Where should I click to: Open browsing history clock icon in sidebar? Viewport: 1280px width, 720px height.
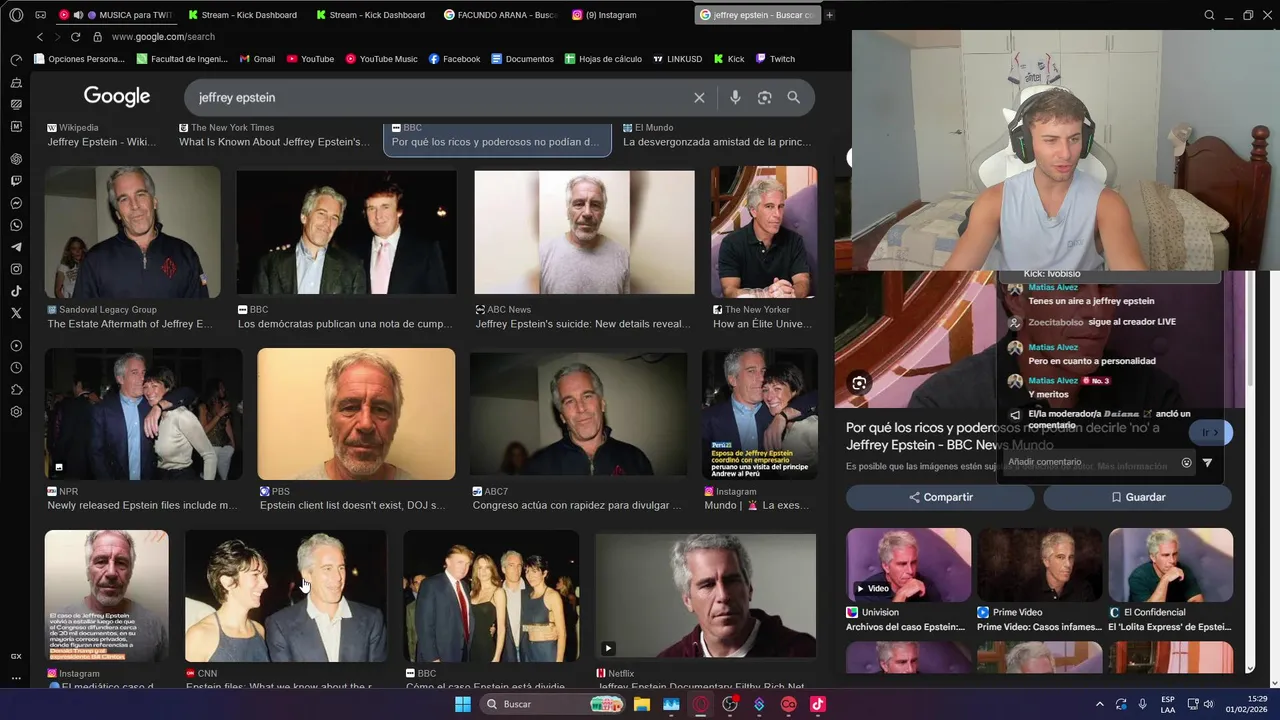pyautogui.click(x=16, y=368)
